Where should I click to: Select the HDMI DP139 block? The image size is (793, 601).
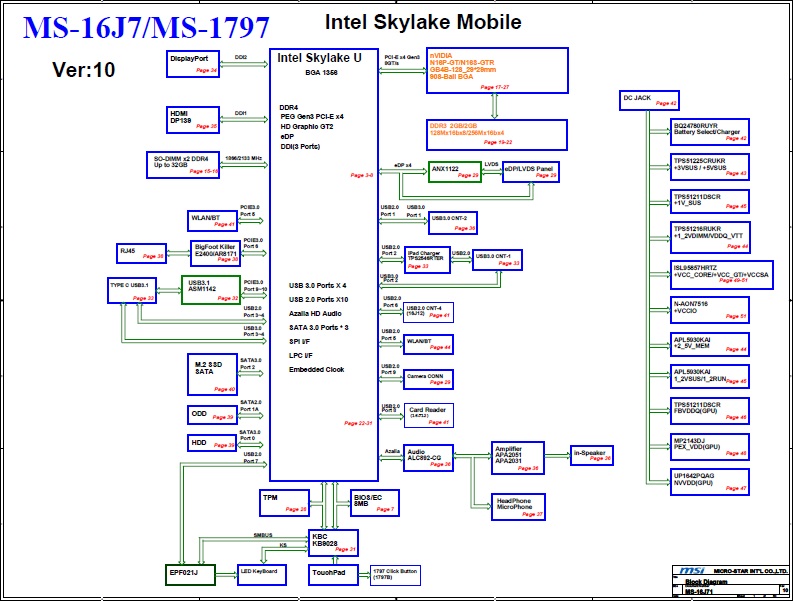pyautogui.click(x=193, y=120)
